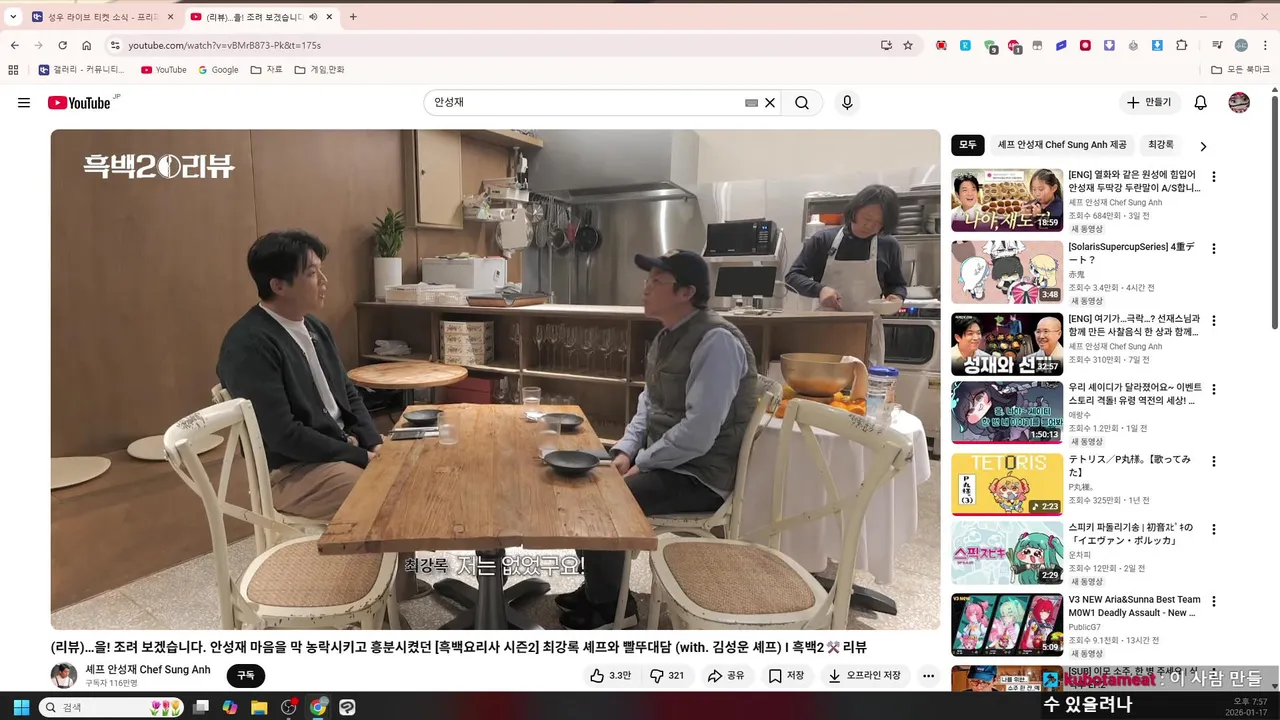Open the notifications bell
The height and width of the screenshot is (720, 1280).
click(1201, 103)
